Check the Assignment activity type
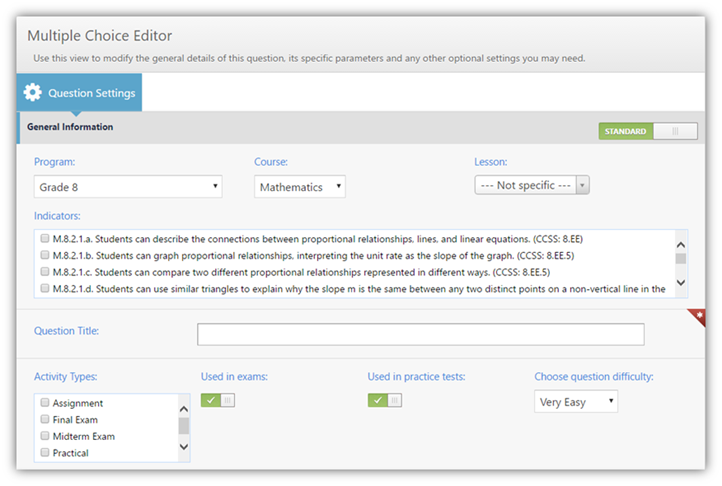722x486 pixels. tap(44, 403)
